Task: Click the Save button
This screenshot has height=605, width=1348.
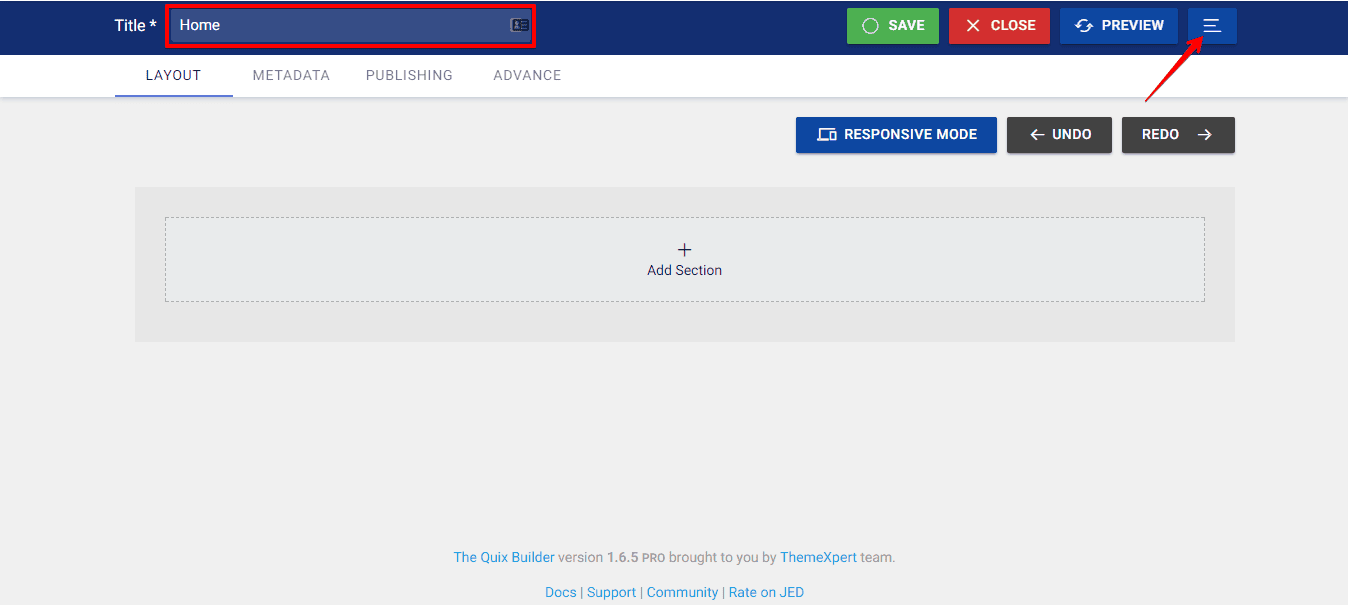Action: tap(892, 26)
